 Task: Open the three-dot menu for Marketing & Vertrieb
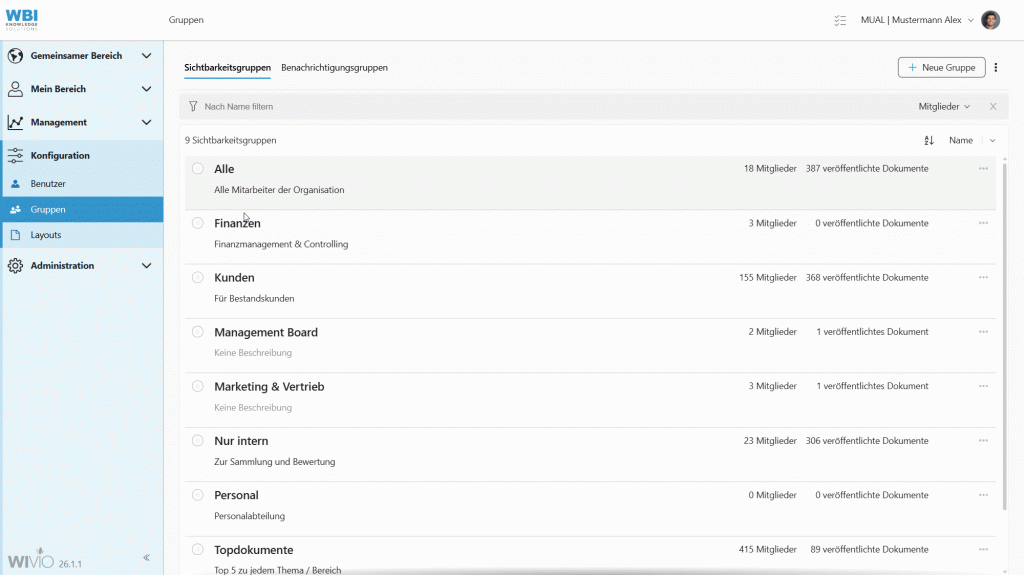983,386
